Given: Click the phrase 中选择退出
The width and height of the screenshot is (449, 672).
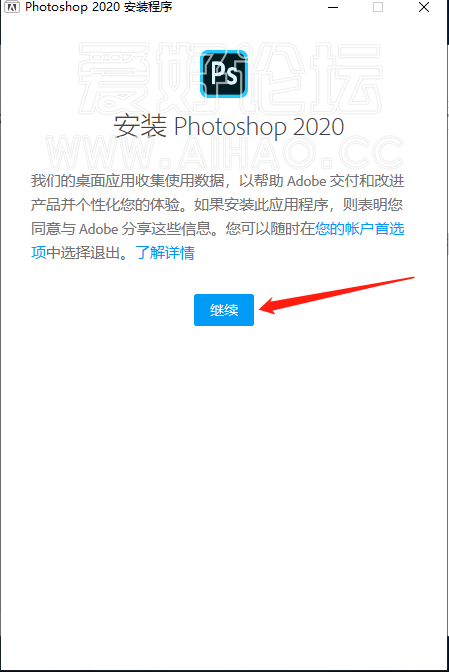Looking at the screenshot, I should point(84,252).
